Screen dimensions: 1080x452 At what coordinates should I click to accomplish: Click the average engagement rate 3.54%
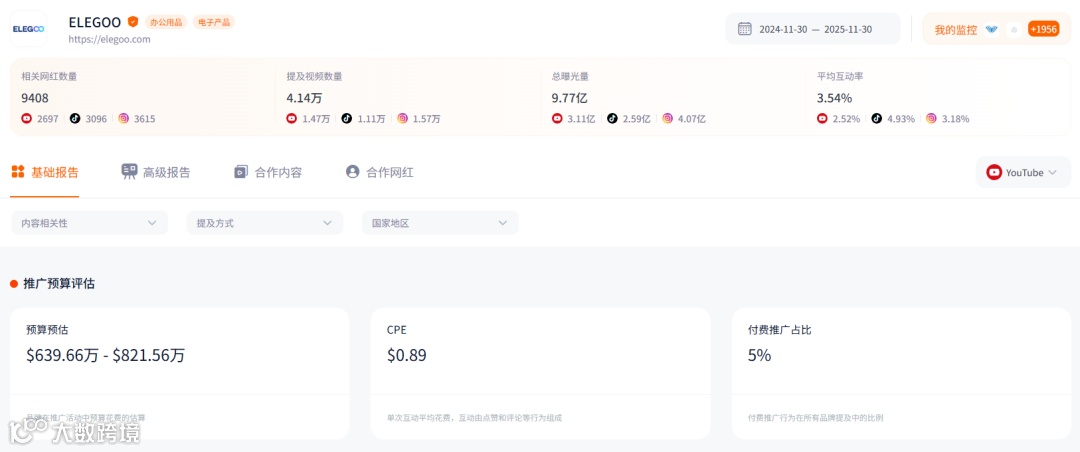pos(835,98)
